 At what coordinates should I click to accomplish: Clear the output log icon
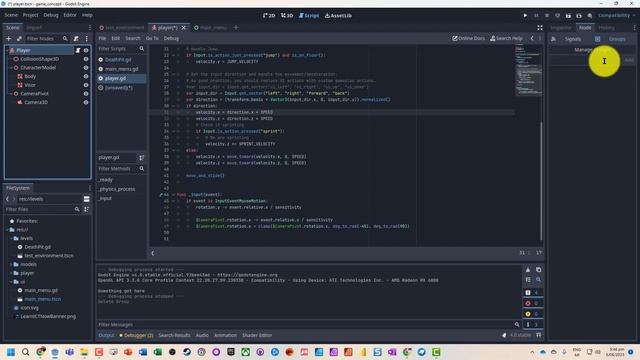528,270
